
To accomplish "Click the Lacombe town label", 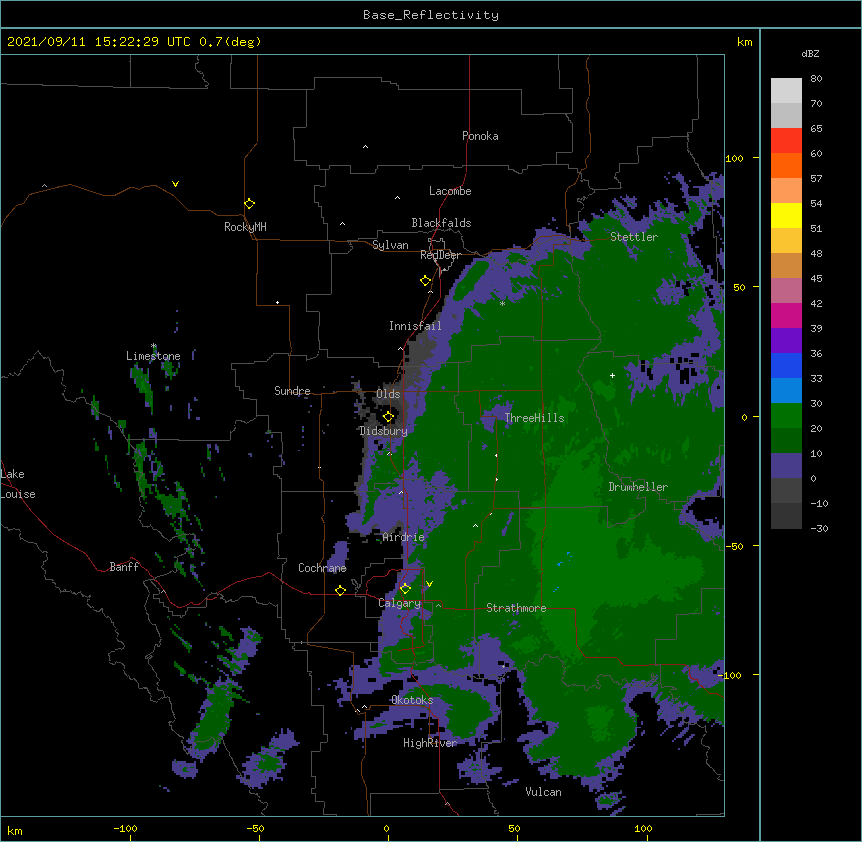I will click(x=450, y=191).
